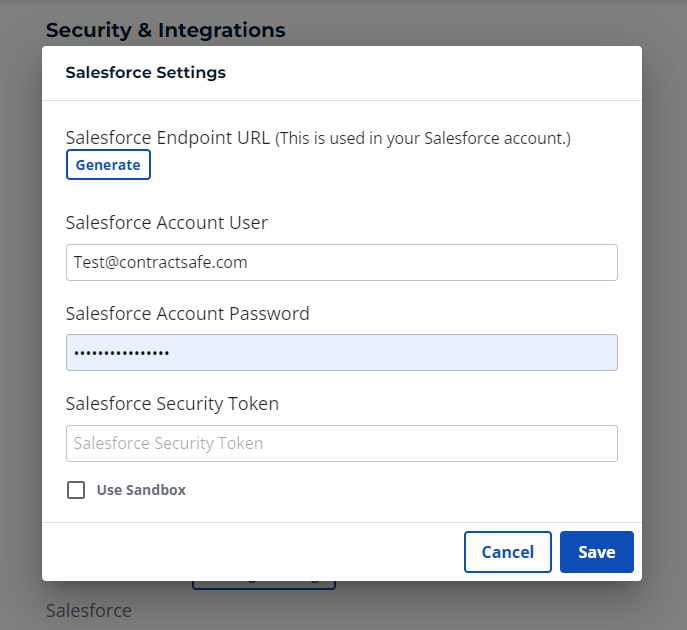Click the Salesforce Account Password label
This screenshot has width=687, height=630.
click(x=188, y=314)
